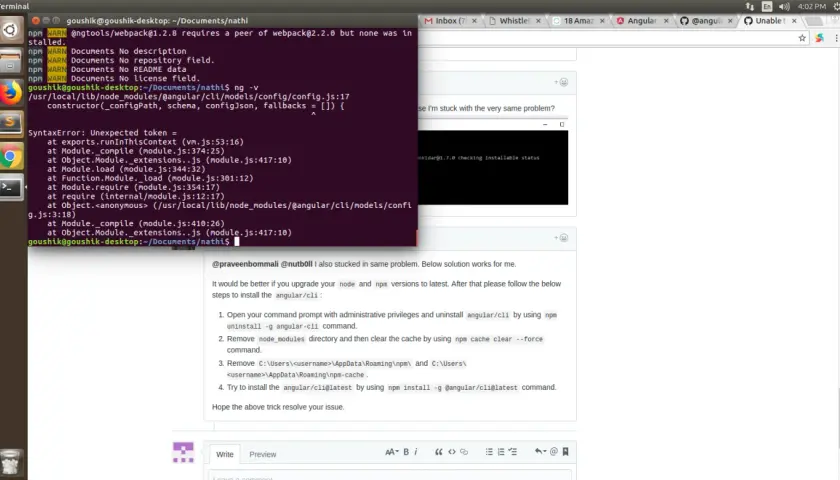Open Ubuntu Dash search launcher
The height and width of the screenshot is (480, 840).
pyautogui.click(x=11, y=31)
